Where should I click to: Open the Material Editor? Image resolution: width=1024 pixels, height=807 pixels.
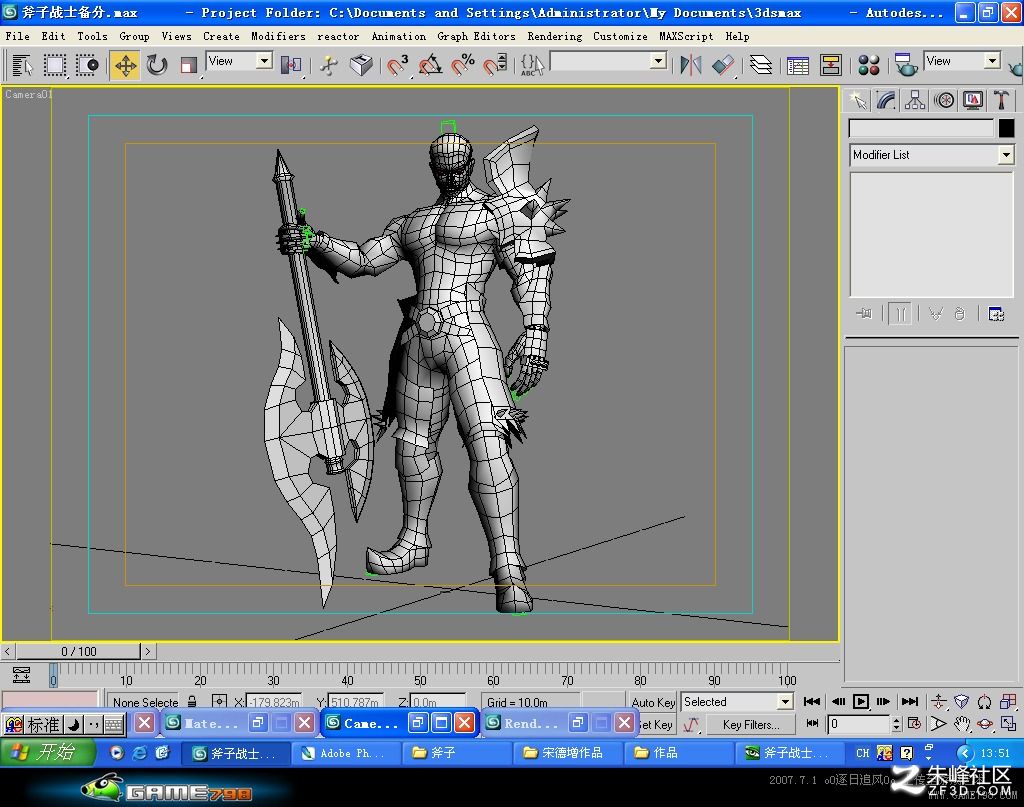[x=869, y=65]
